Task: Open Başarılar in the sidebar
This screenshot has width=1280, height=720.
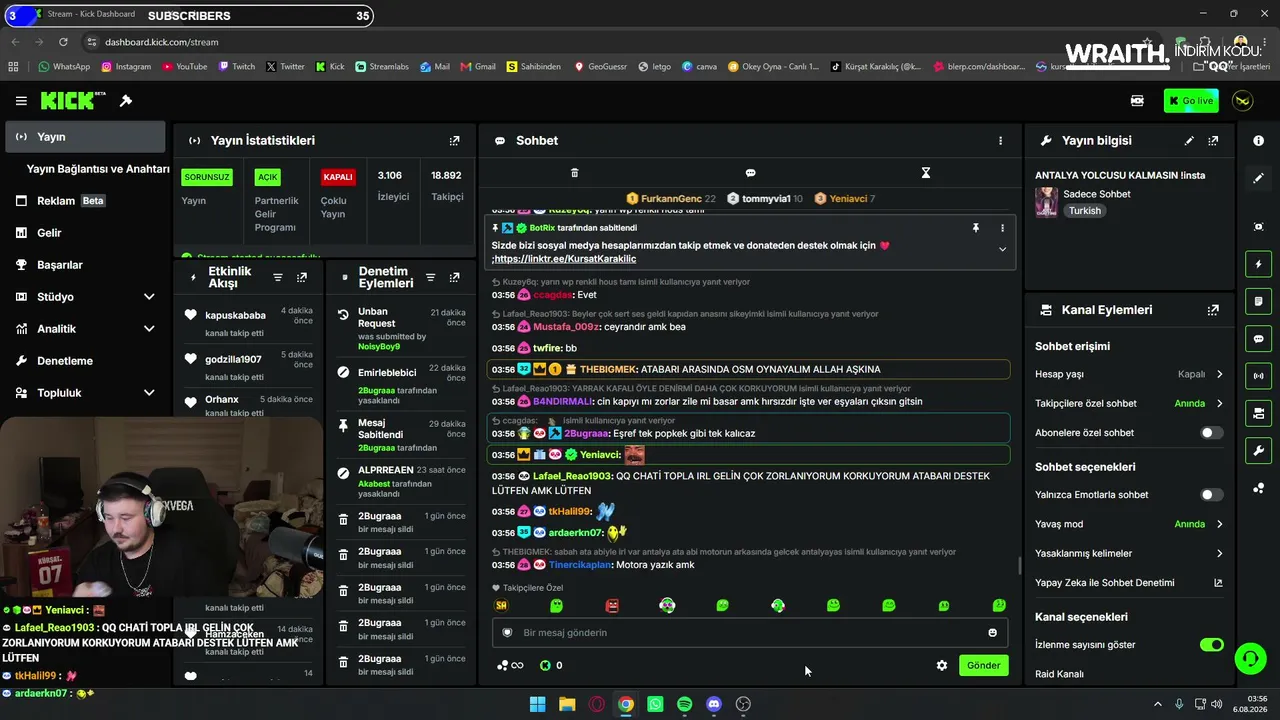Action: (x=84, y=265)
